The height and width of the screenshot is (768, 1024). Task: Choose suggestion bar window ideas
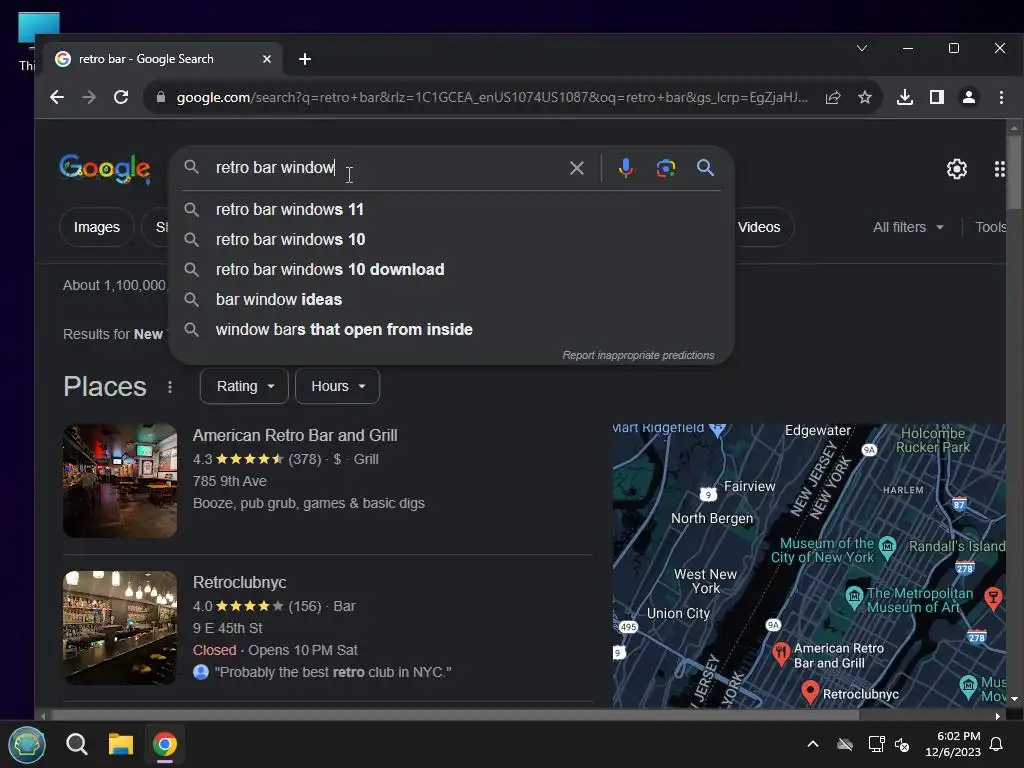[451, 300]
